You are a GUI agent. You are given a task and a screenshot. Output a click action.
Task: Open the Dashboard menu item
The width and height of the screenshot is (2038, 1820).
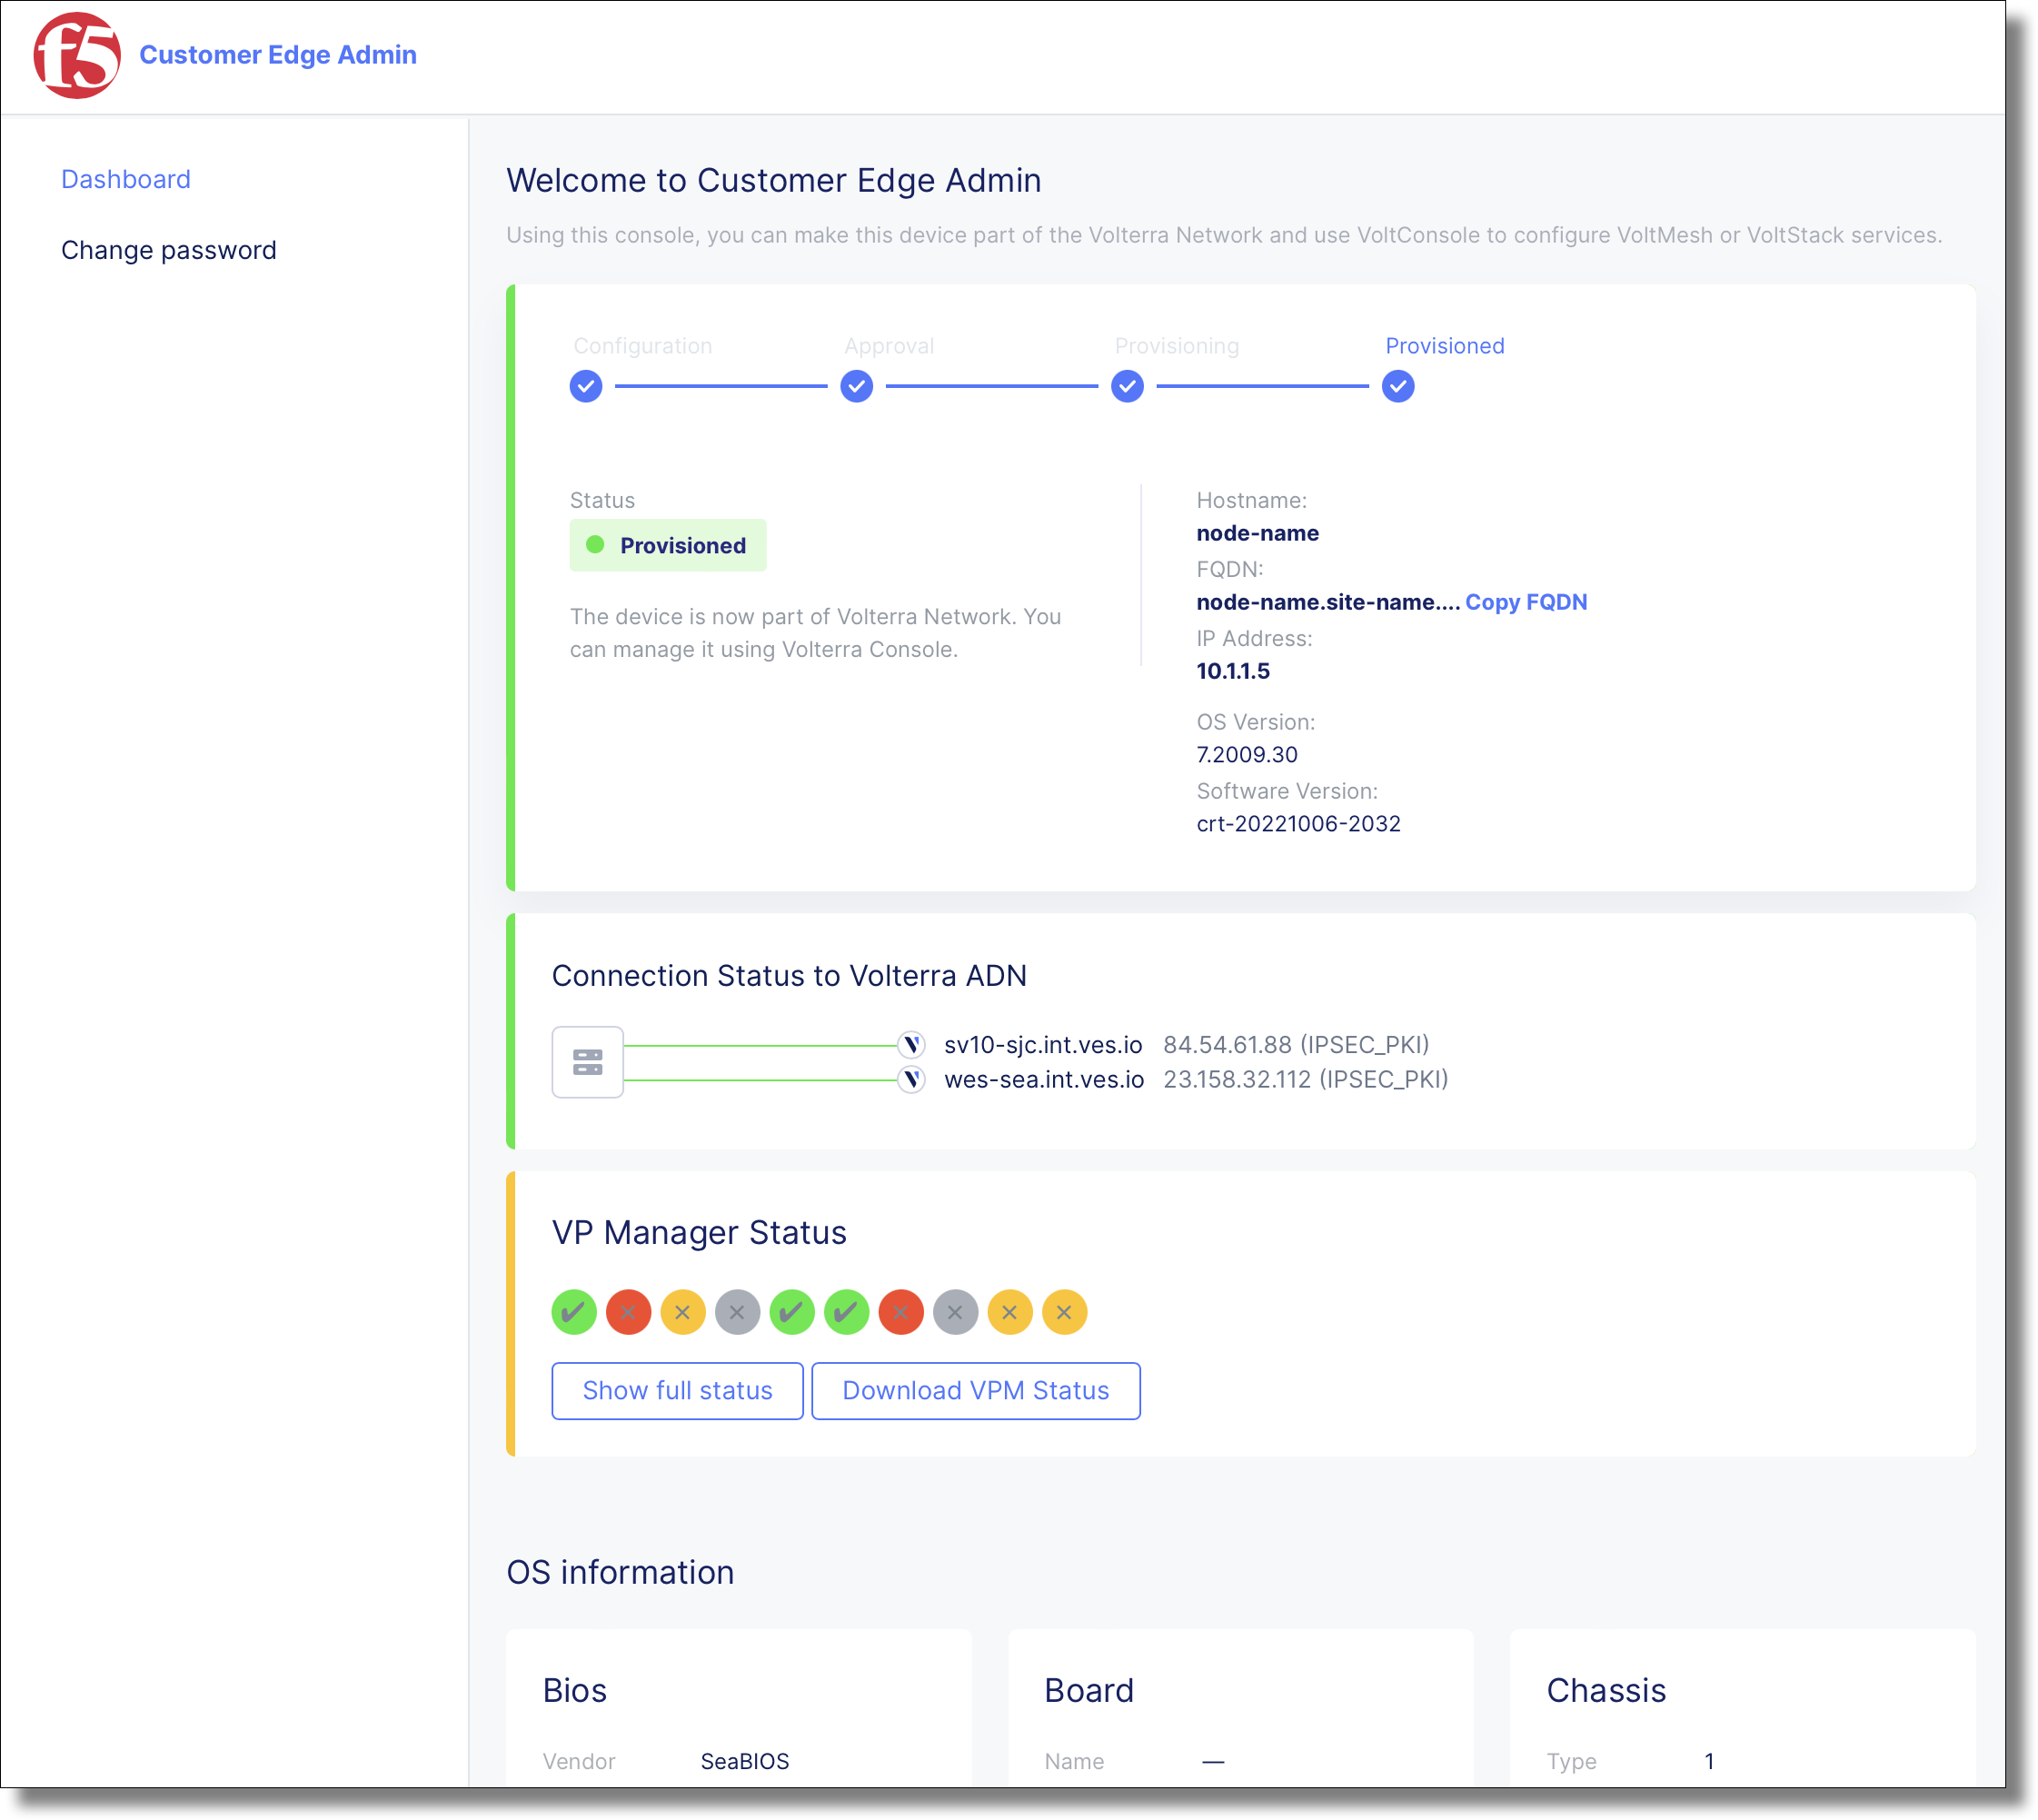tap(126, 179)
